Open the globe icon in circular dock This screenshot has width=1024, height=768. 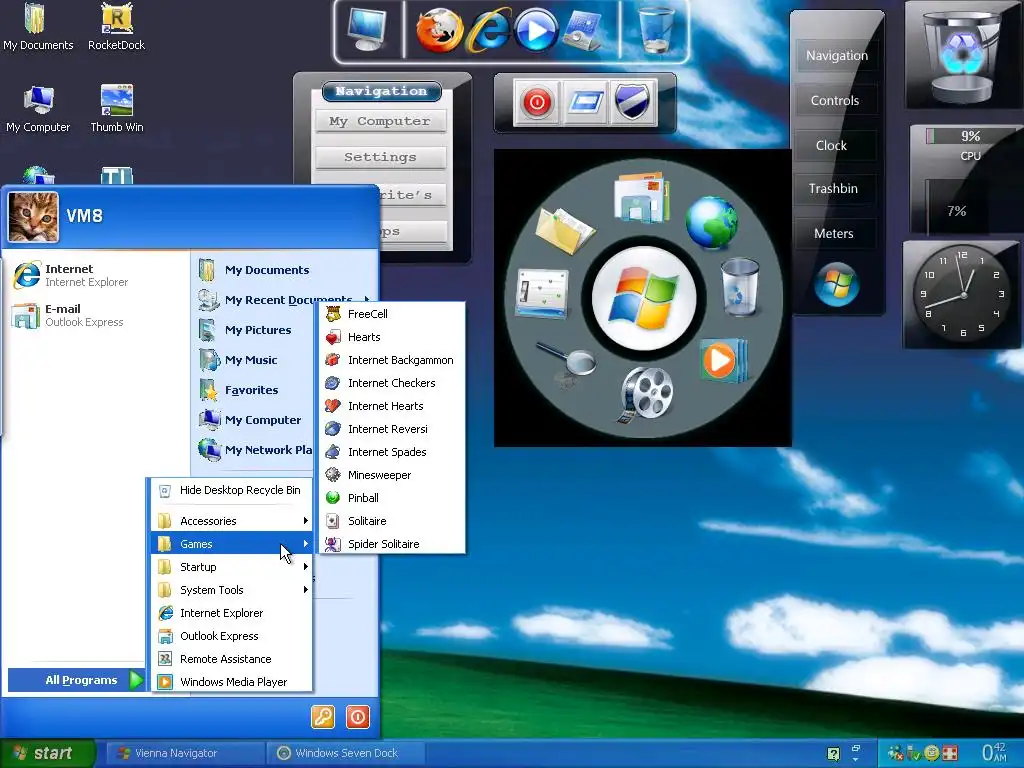tap(711, 222)
